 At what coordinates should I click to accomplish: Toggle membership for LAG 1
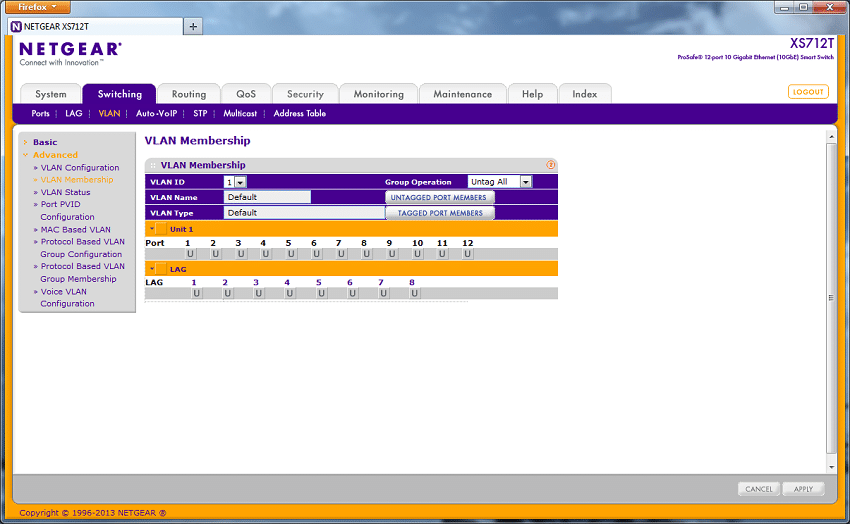point(196,293)
